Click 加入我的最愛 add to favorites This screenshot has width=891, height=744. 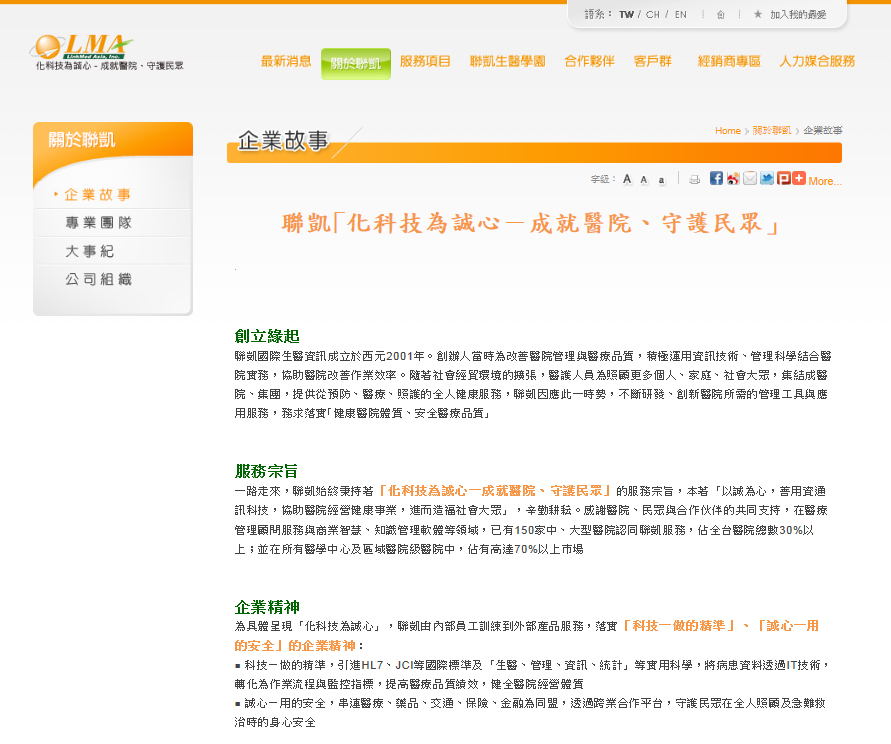pos(798,15)
